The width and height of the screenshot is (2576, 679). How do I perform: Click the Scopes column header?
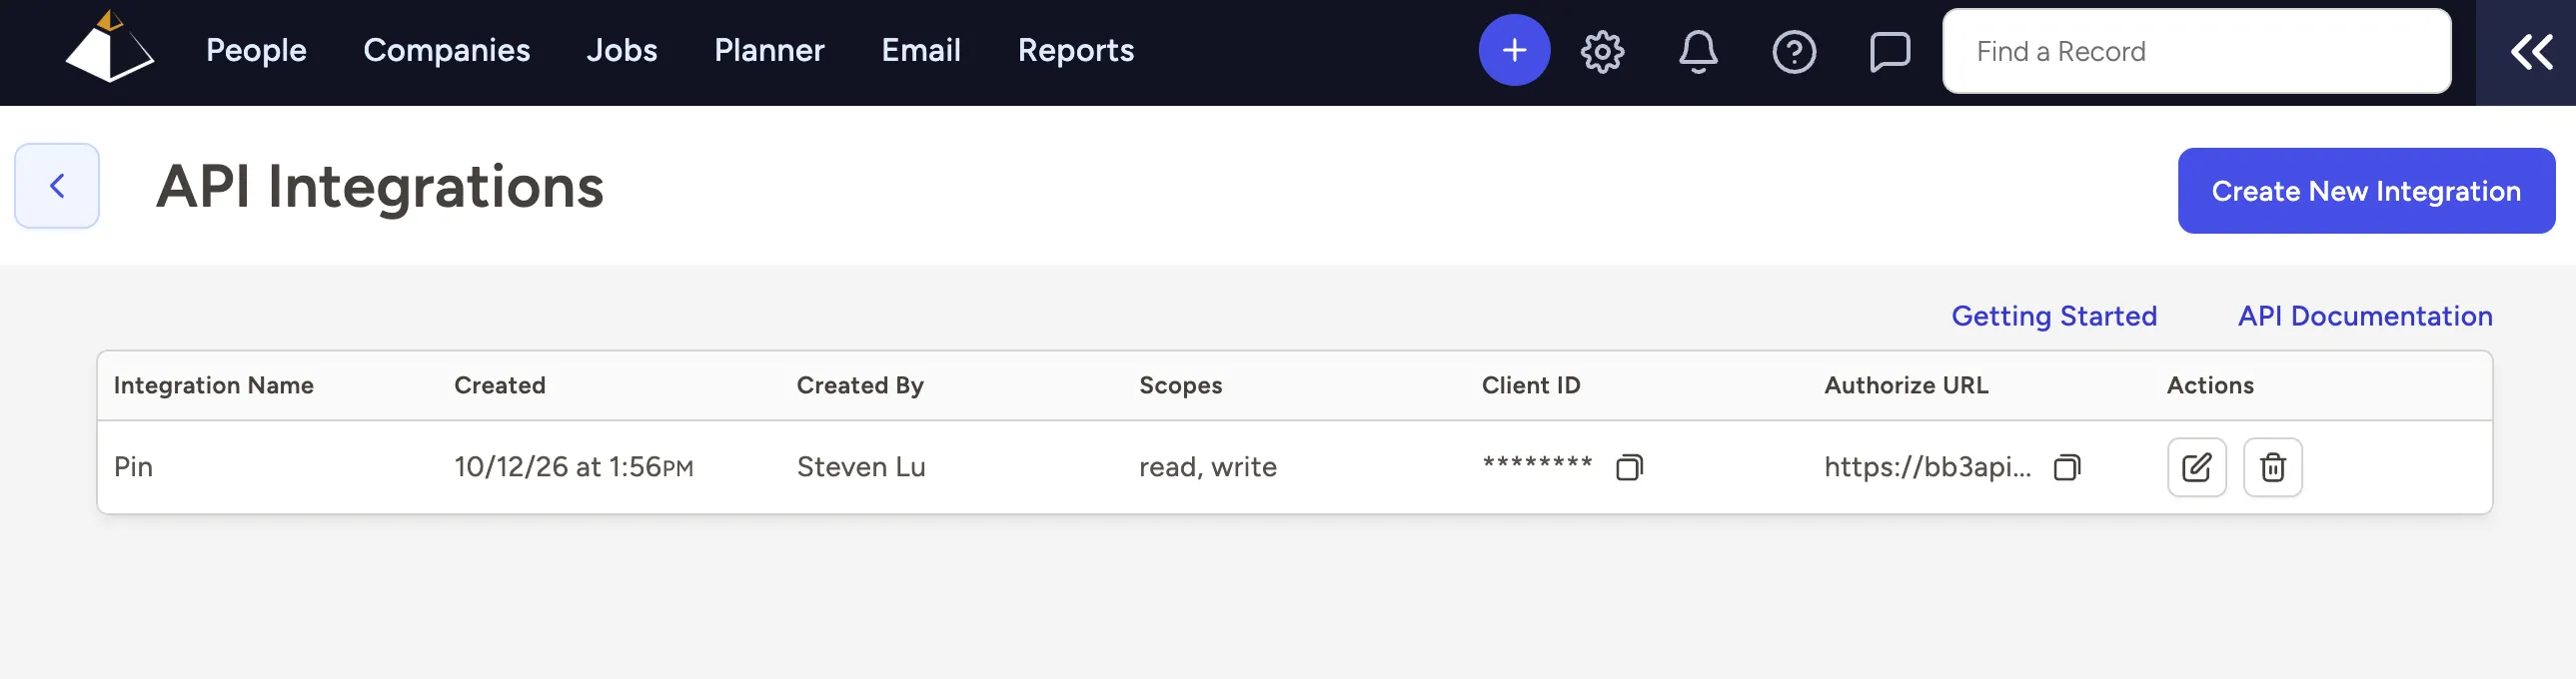pos(1180,385)
